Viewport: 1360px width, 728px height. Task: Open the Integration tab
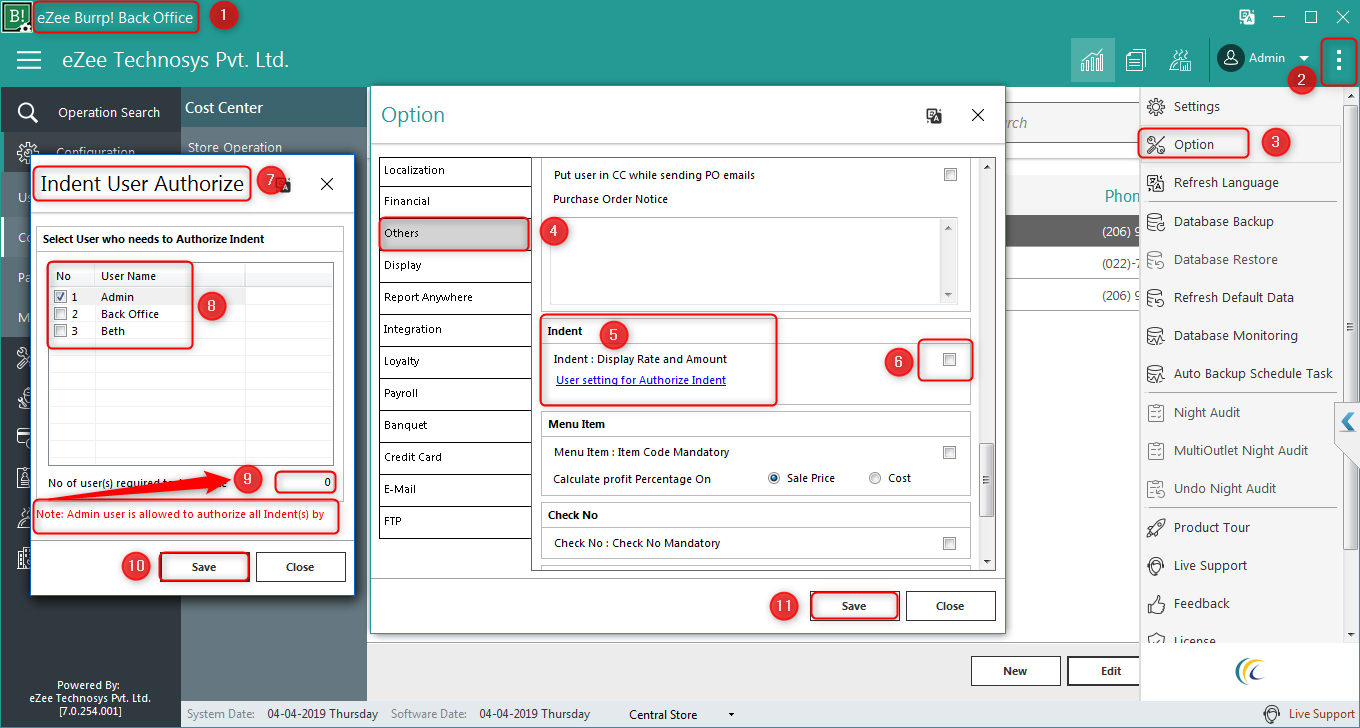[x=455, y=329]
